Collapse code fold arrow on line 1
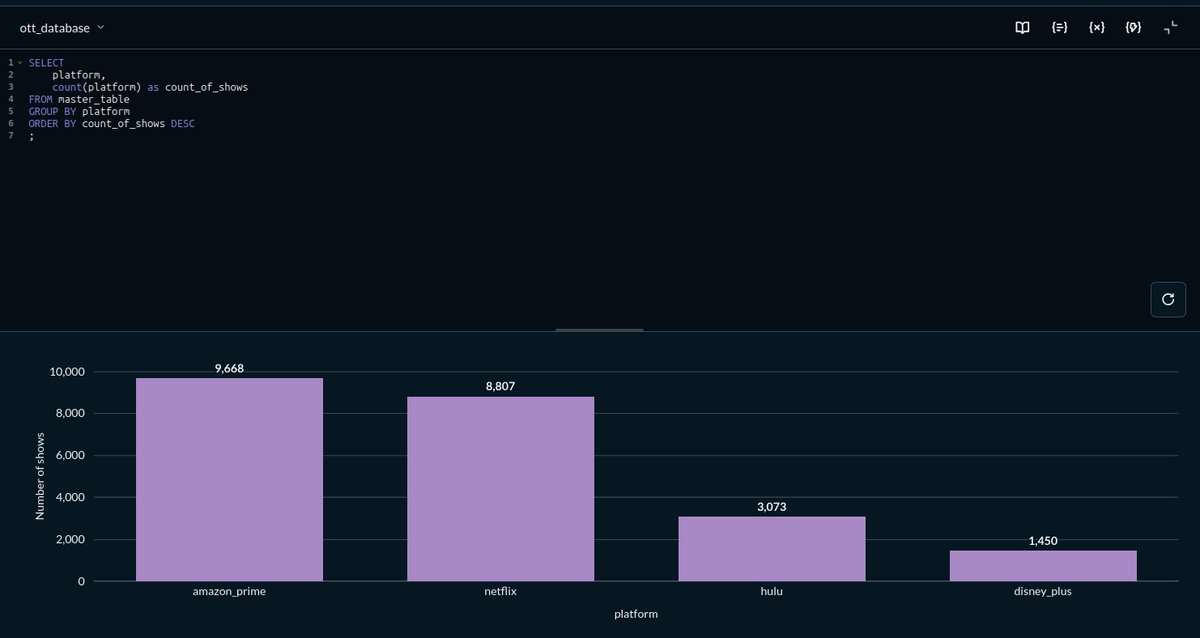Screen dimensions: 1200x638 19,63
